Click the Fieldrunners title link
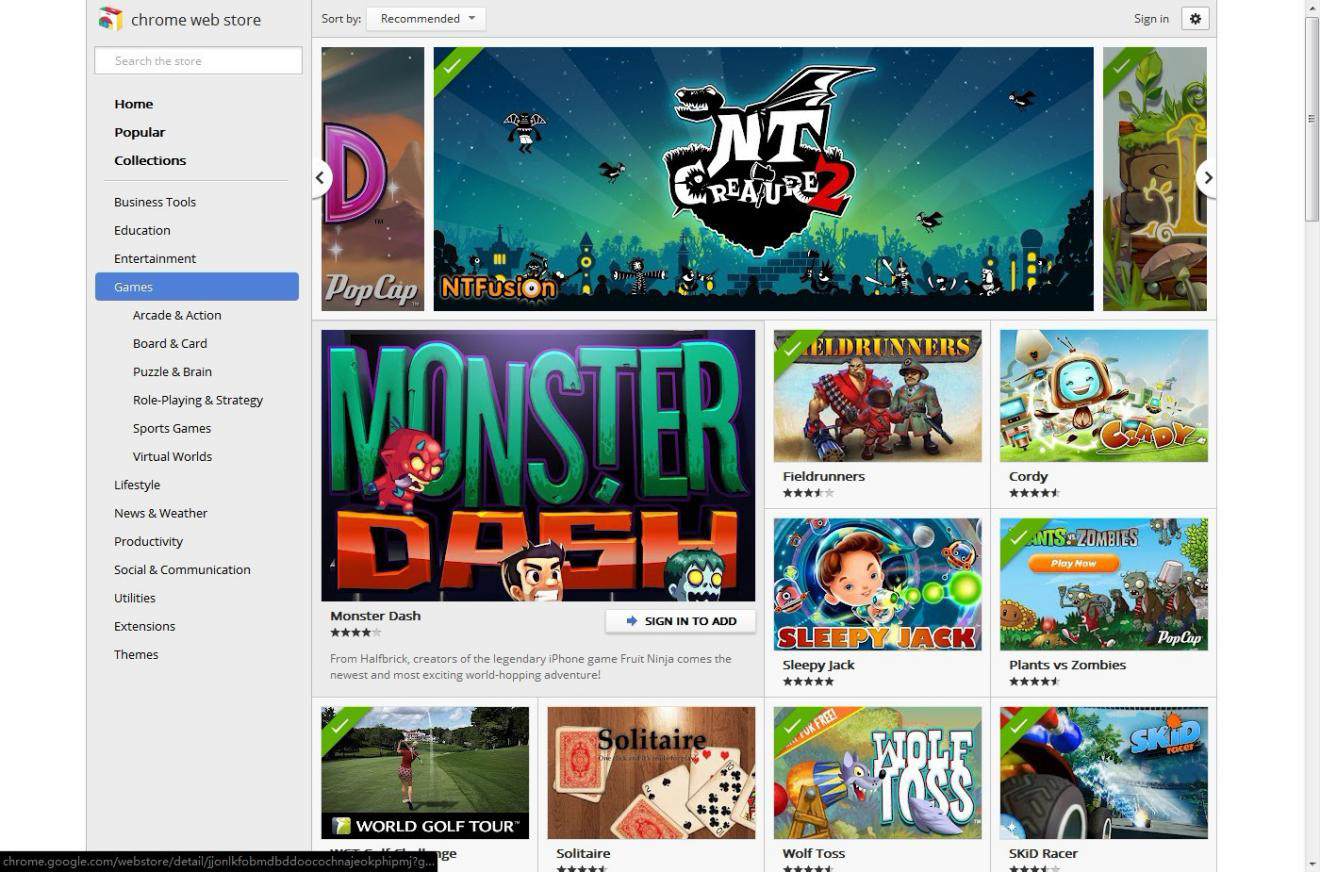 [x=824, y=477]
